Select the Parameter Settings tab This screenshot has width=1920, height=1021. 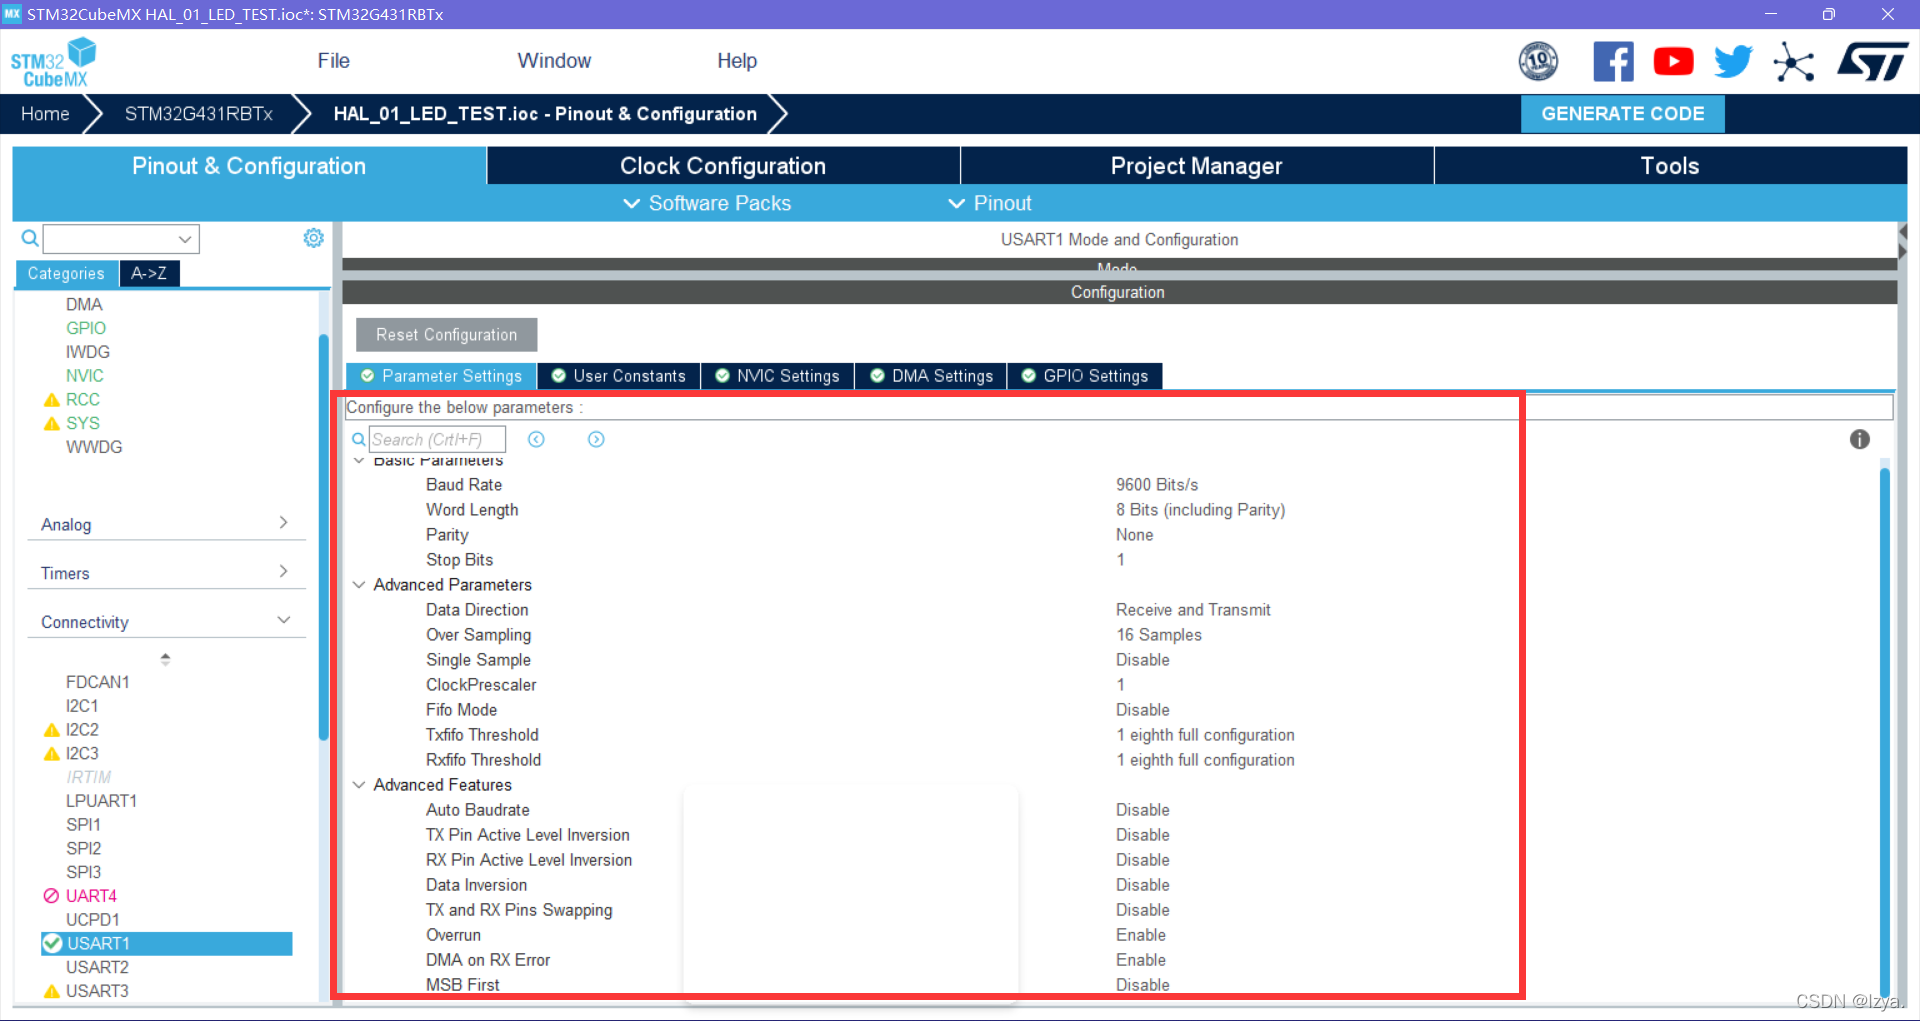pos(441,376)
